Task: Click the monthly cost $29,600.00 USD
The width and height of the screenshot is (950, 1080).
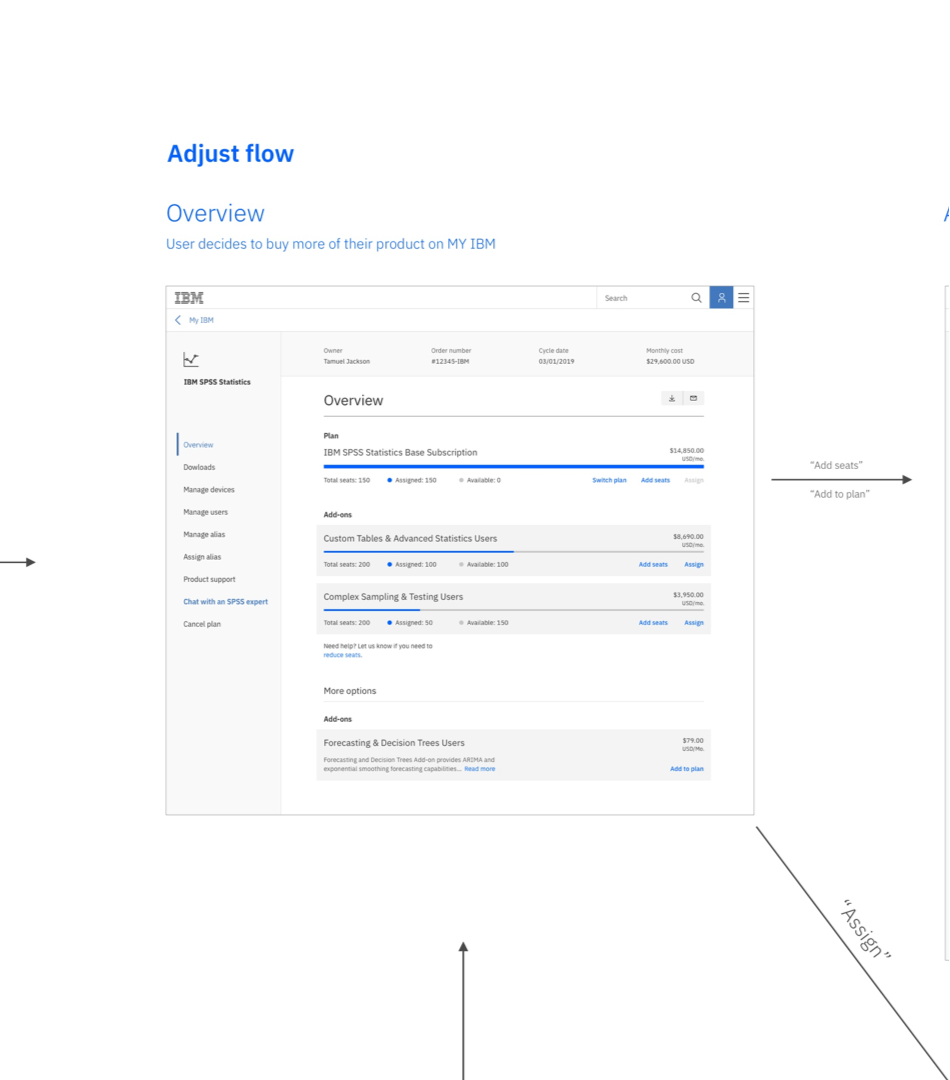Action: (670, 362)
